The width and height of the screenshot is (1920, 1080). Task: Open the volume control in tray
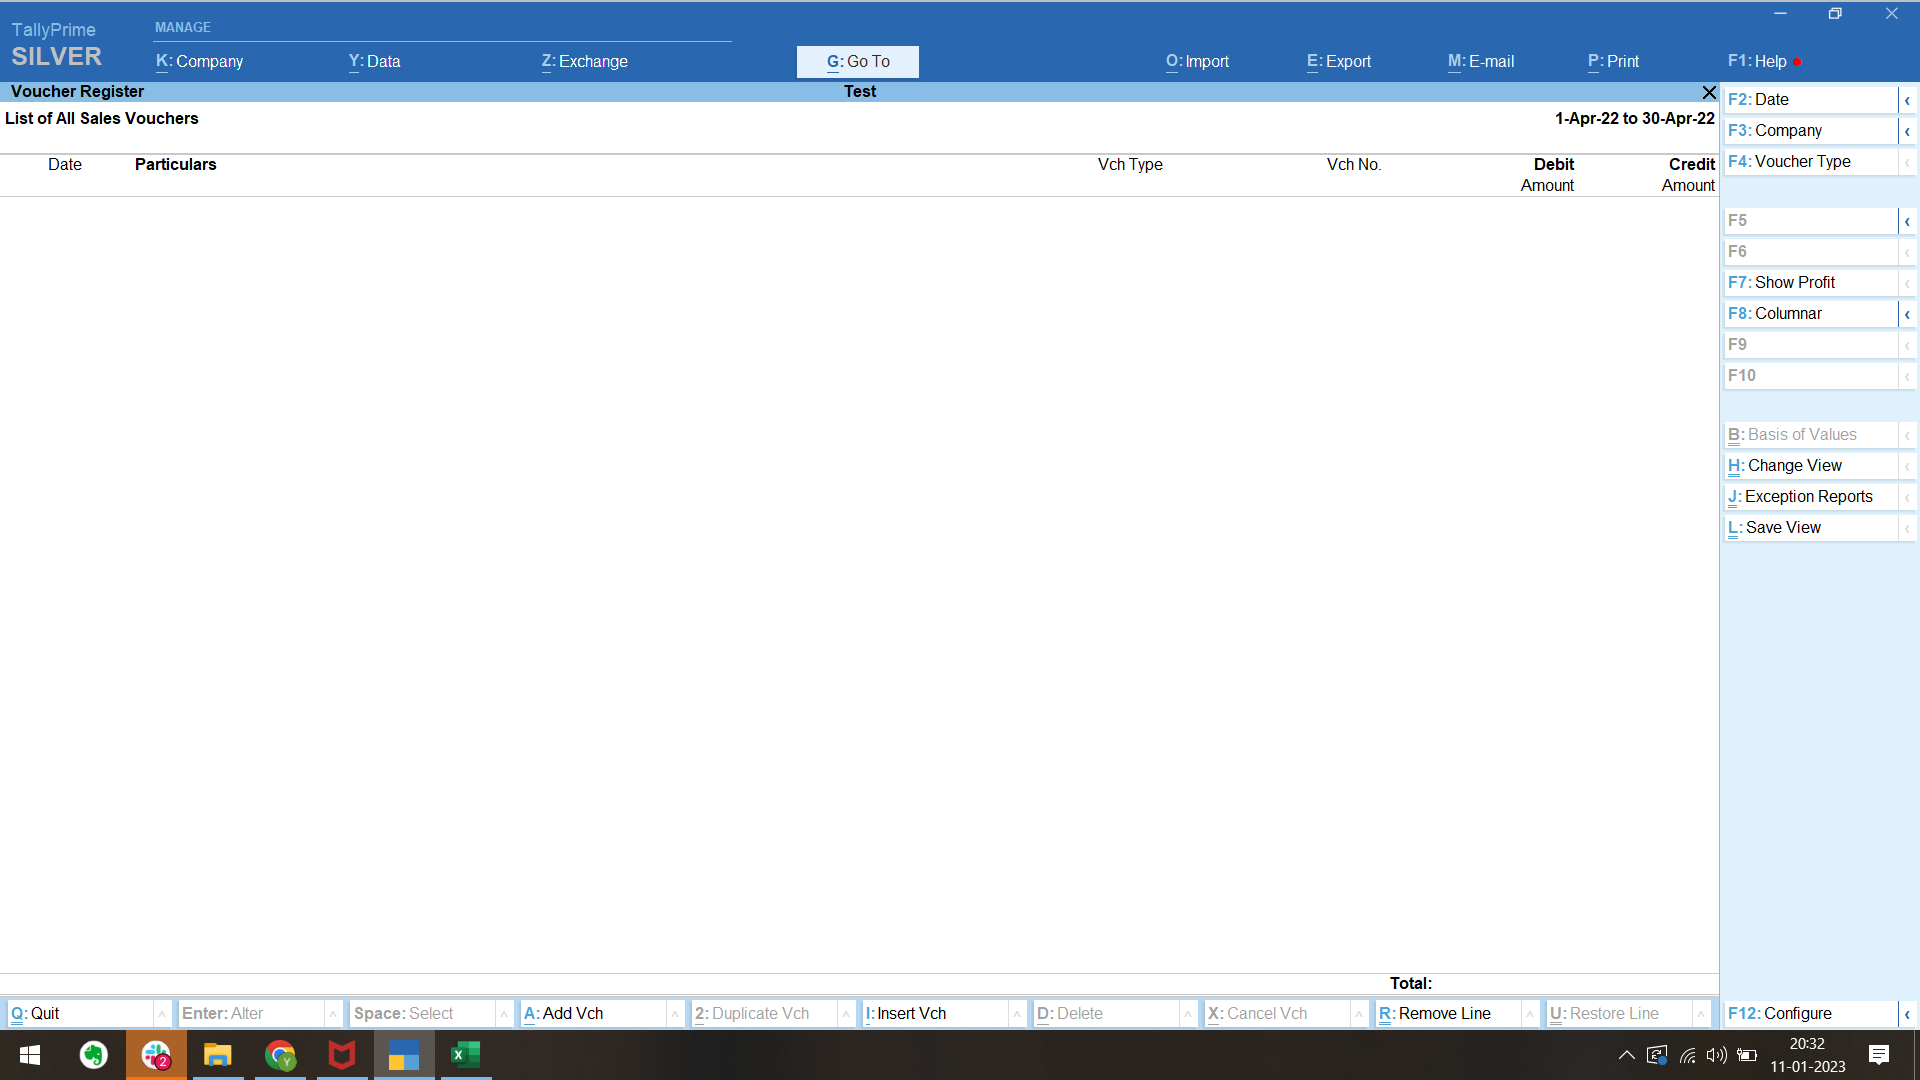pyautogui.click(x=1717, y=1055)
